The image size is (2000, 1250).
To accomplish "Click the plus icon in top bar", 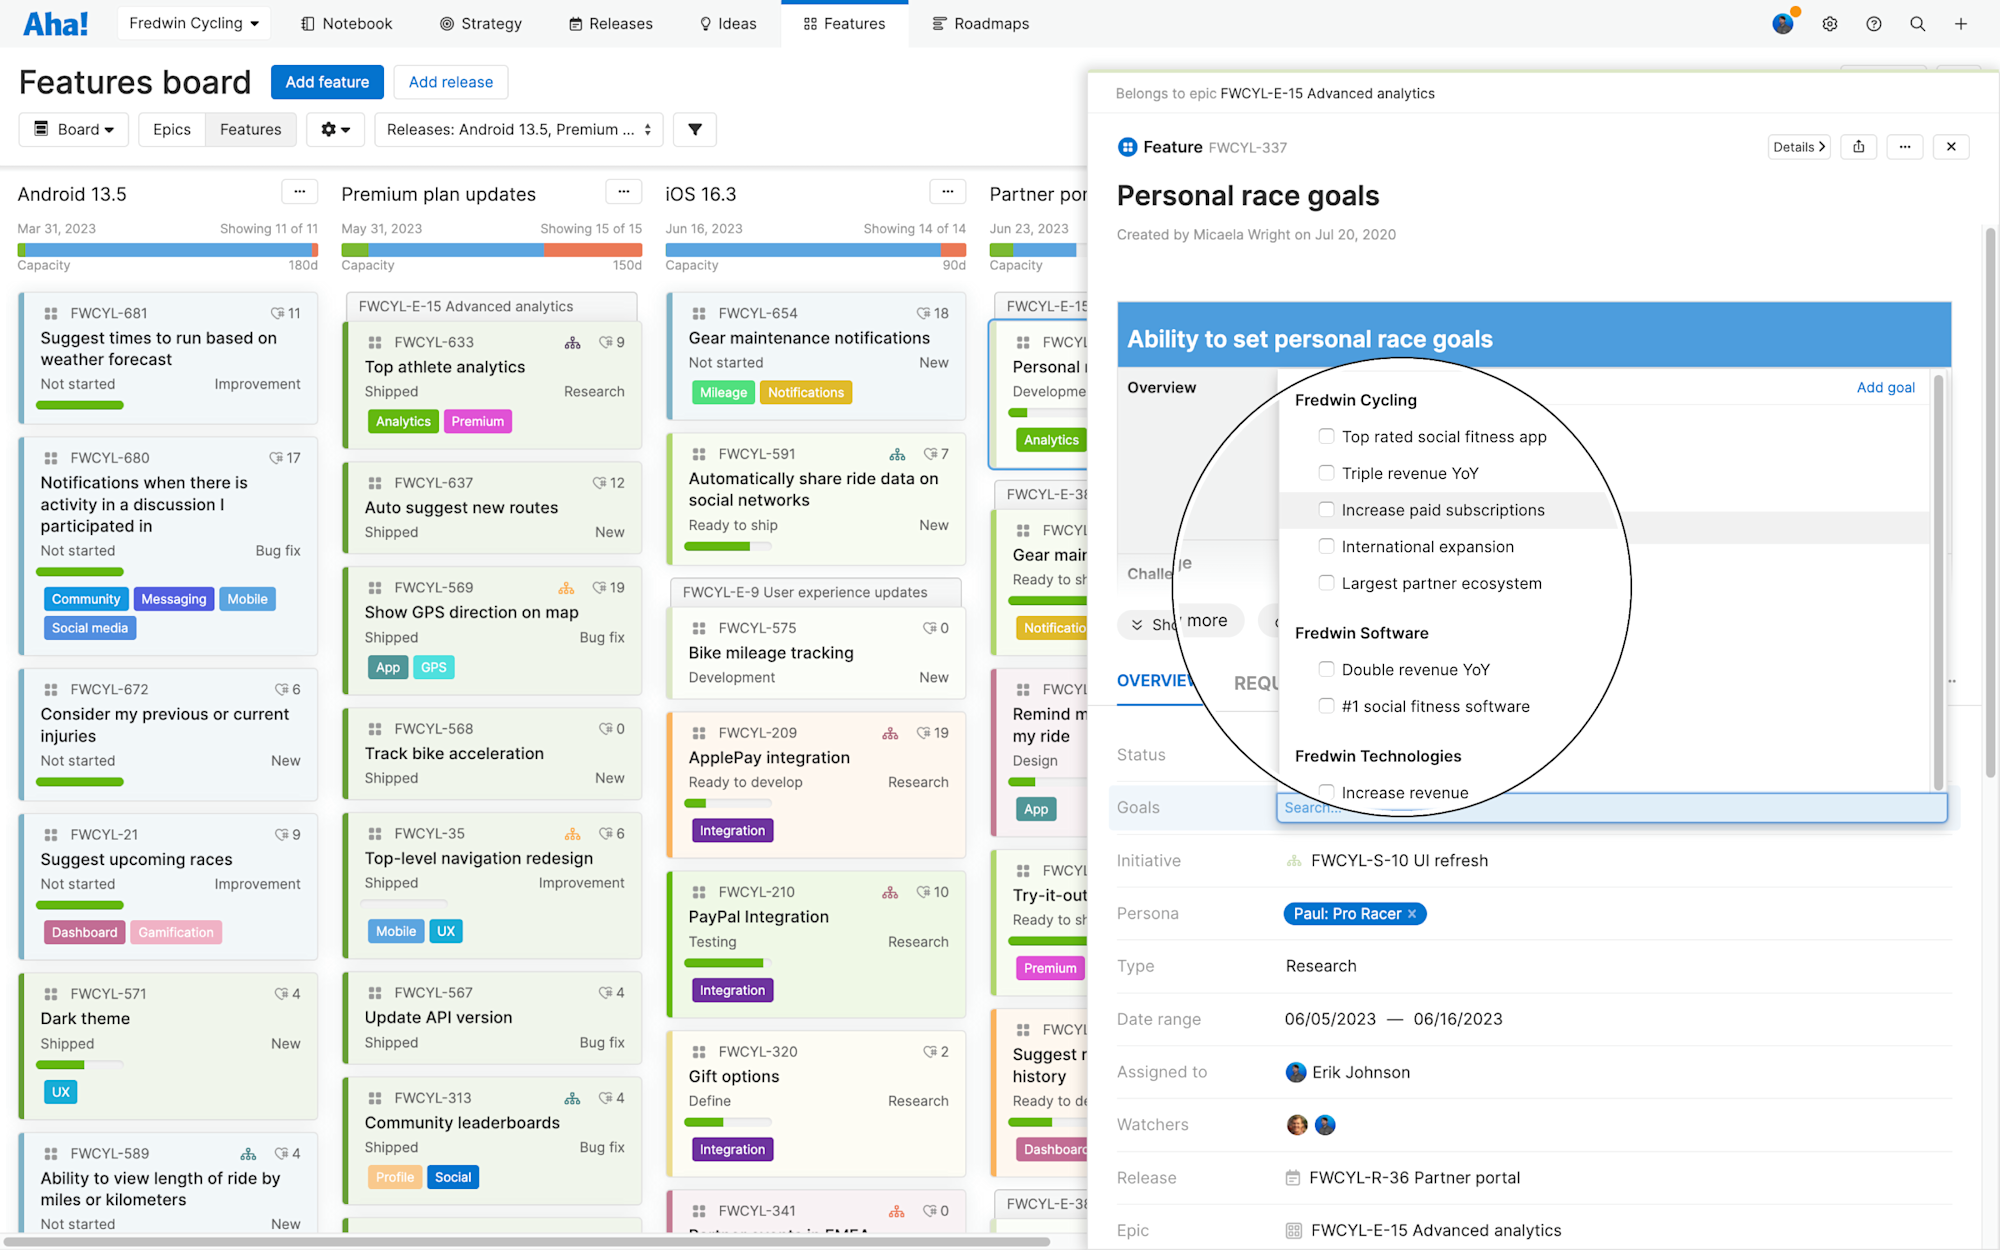I will (1961, 24).
